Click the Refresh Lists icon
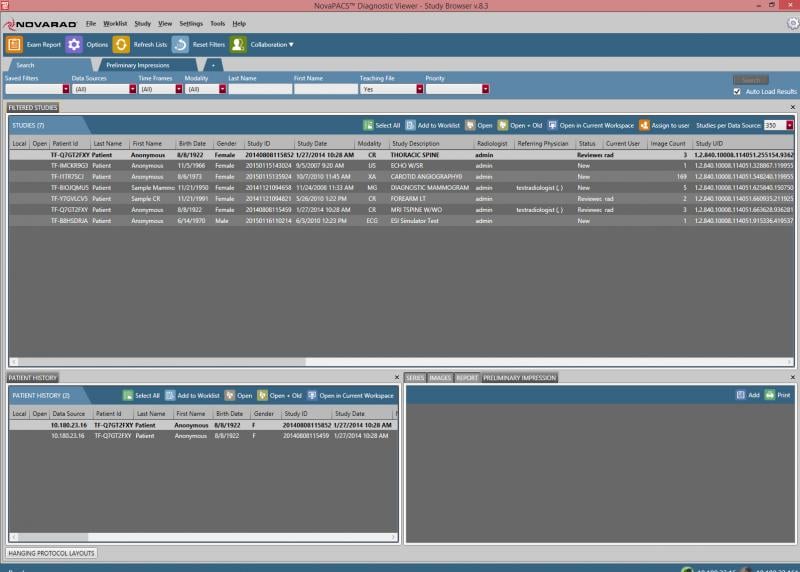Screen dimensions: 800x572 click(x=121, y=44)
